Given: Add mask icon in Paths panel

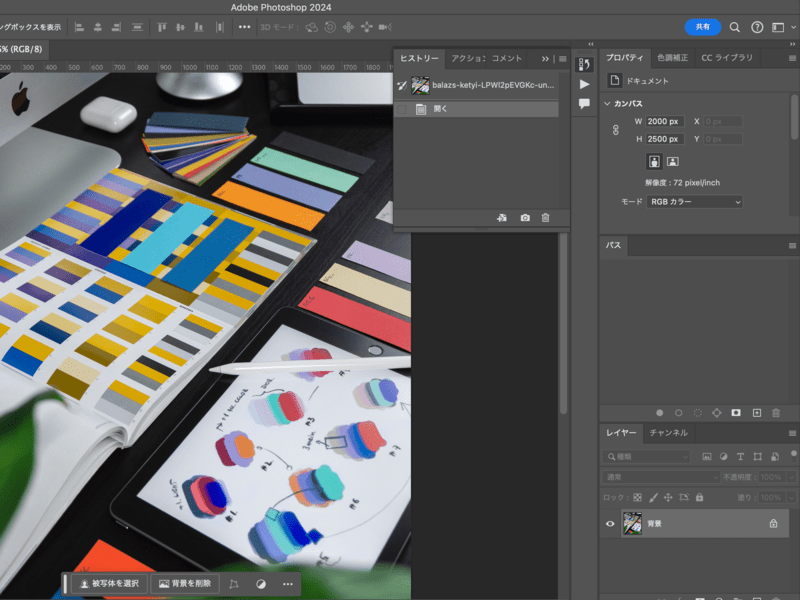Looking at the screenshot, I should tap(736, 412).
